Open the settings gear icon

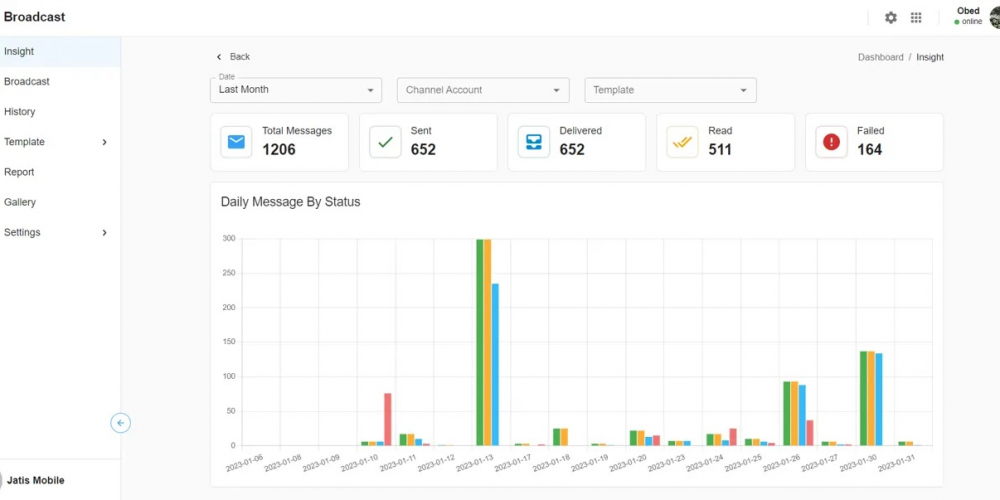tap(890, 18)
